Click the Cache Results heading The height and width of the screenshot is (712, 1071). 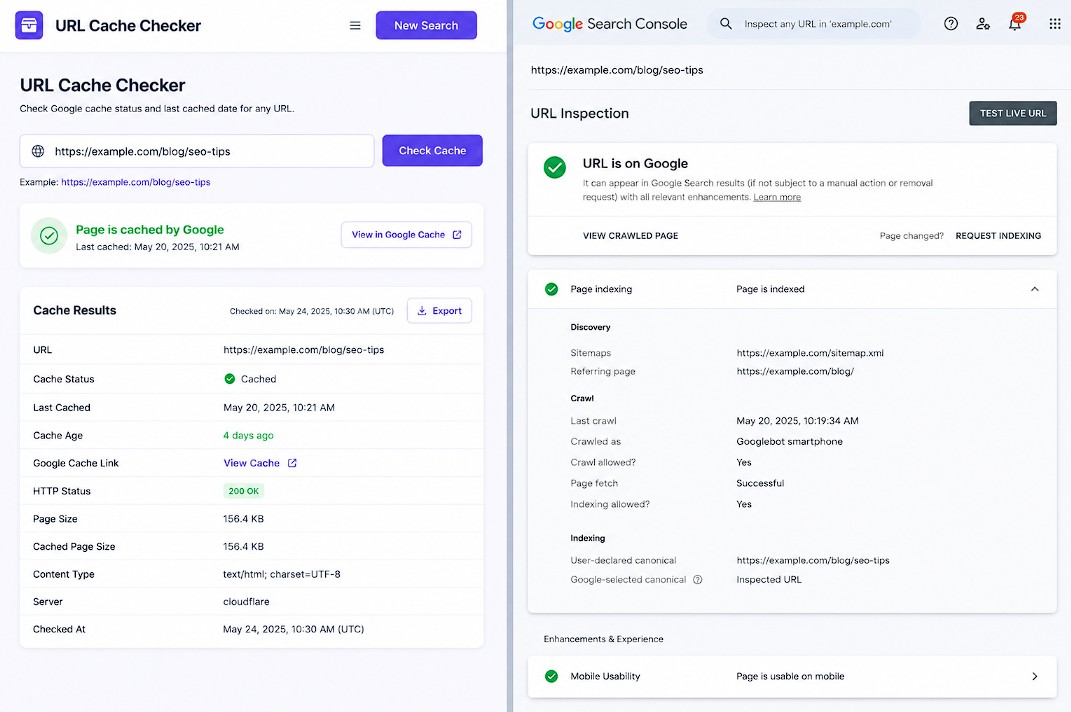point(74,310)
